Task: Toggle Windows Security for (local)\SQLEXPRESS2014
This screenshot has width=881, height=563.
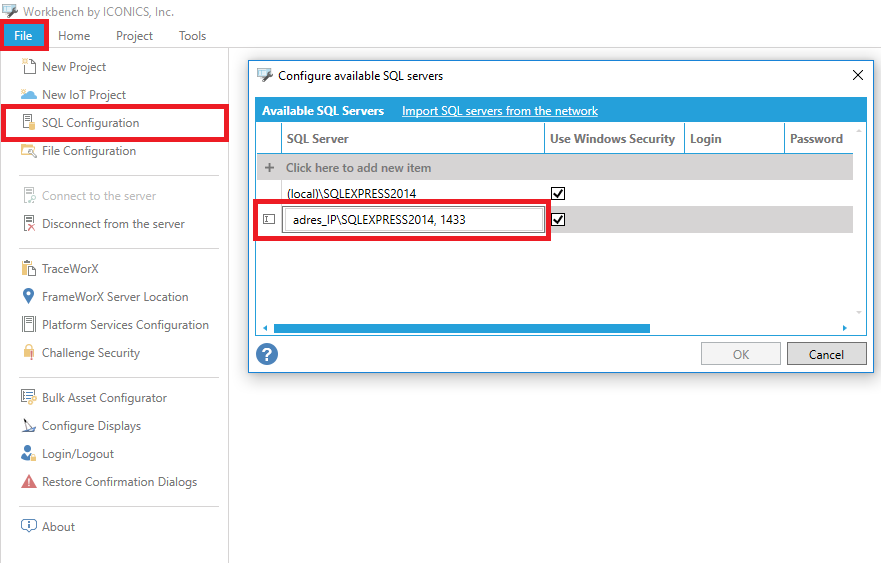Action: click(x=558, y=193)
